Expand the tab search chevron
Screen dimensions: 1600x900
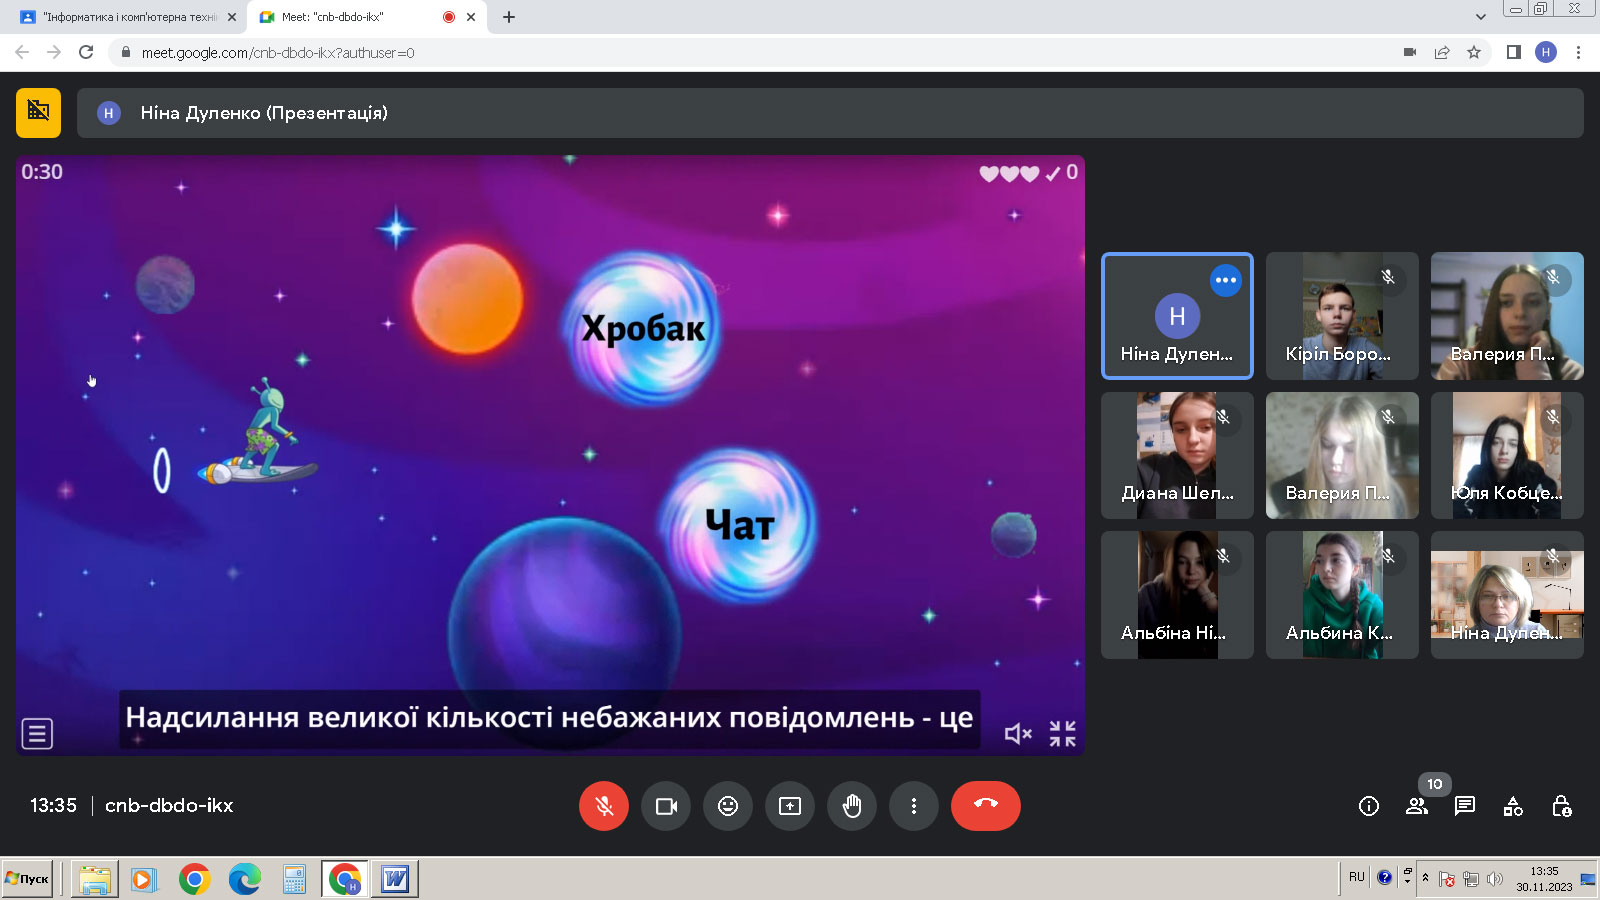[x=1481, y=17]
